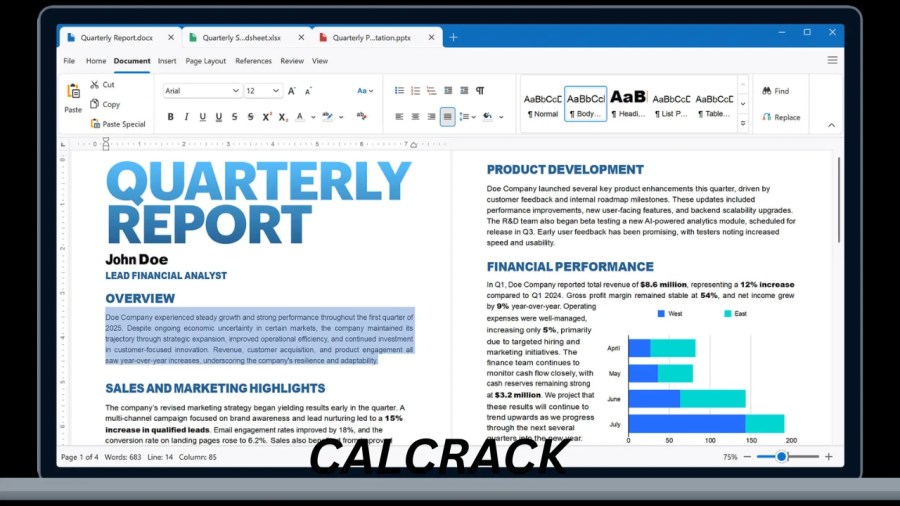The width and height of the screenshot is (900, 506).
Task: Toggle show paragraph marks
Action: [x=480, y=91]
